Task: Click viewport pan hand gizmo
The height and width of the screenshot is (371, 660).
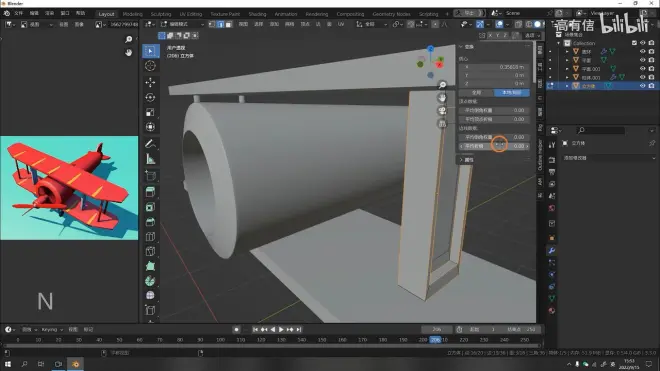Action: pos(442,98)
